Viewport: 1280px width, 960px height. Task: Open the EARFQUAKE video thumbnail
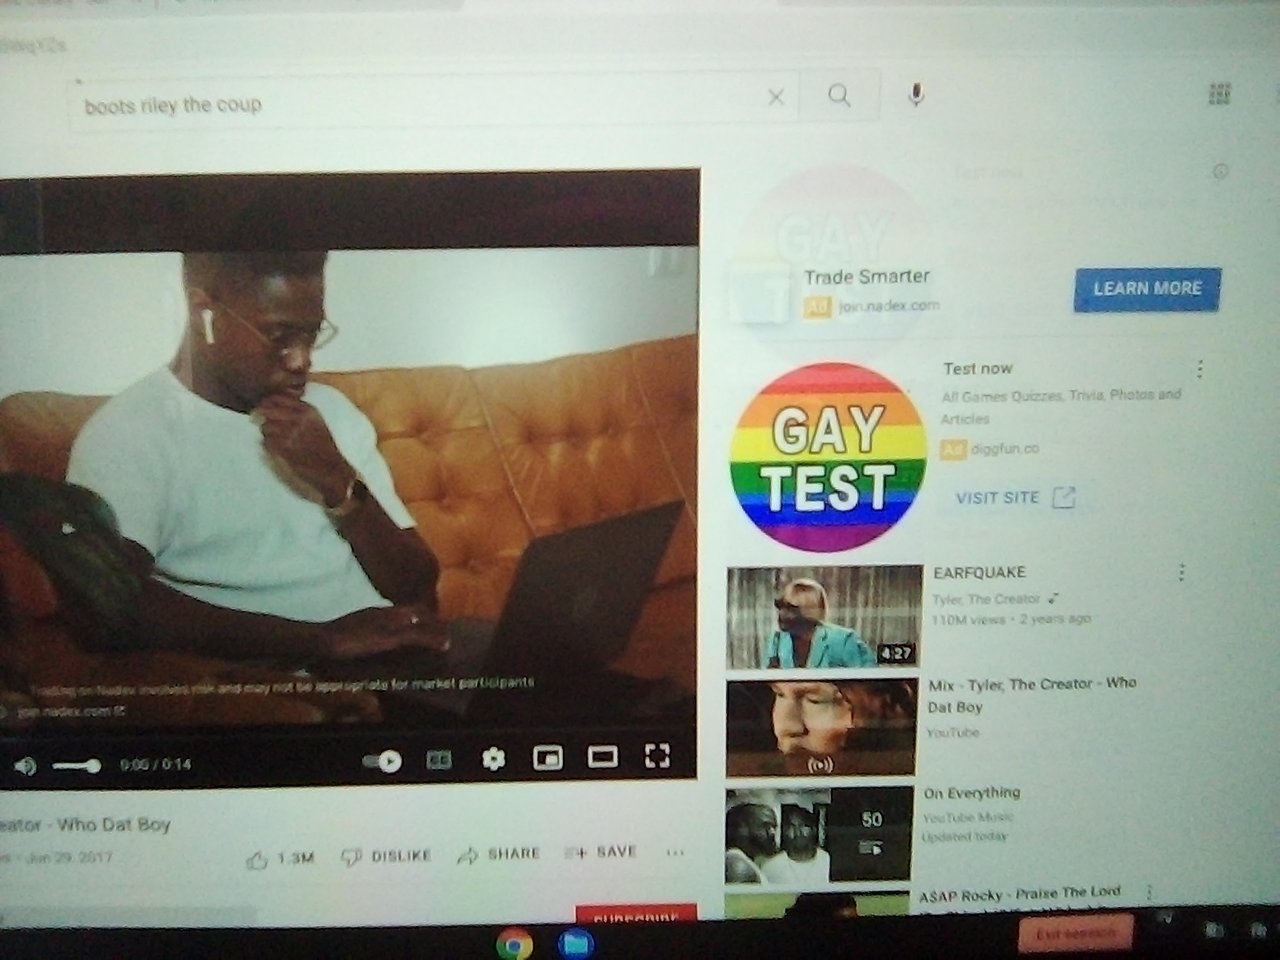click(824, 616)
